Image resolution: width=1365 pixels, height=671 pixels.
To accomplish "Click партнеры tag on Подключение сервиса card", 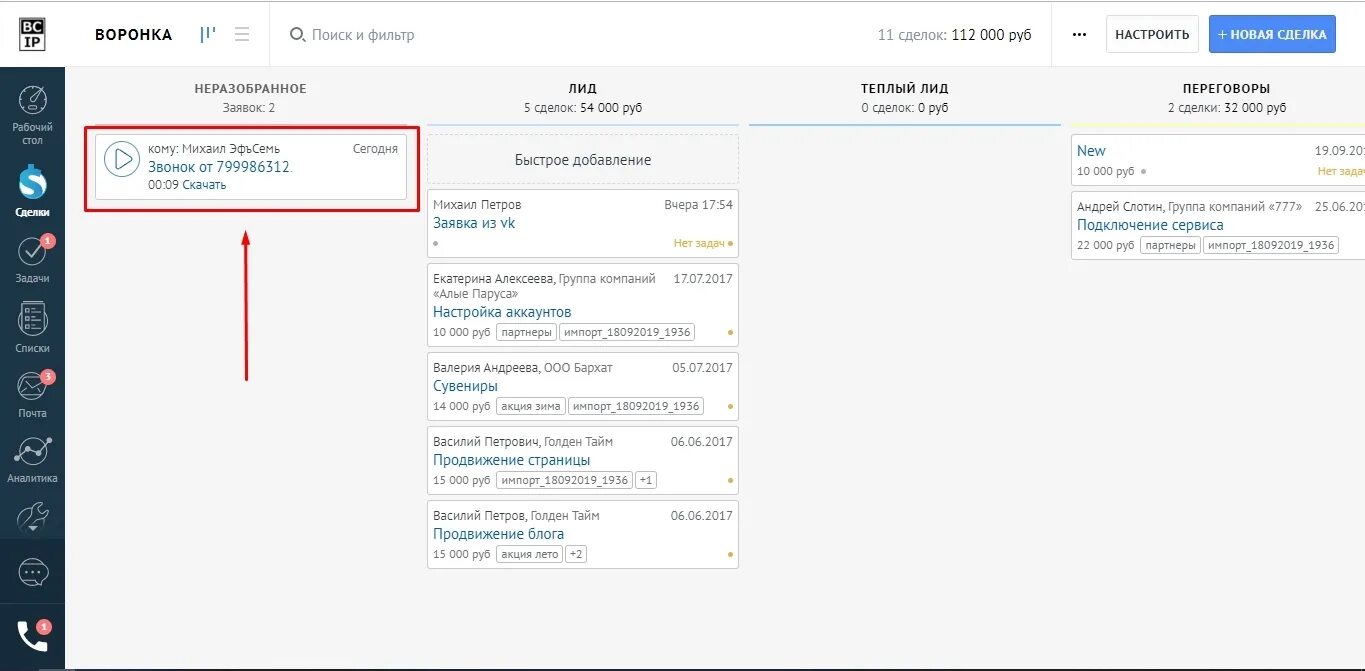I will (x=1170, y=245).
